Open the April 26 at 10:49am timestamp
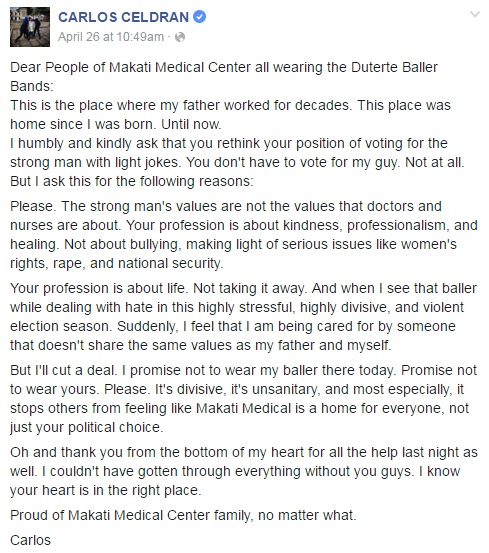Screen dimensions: 489x553 click(x=111, y=37)
